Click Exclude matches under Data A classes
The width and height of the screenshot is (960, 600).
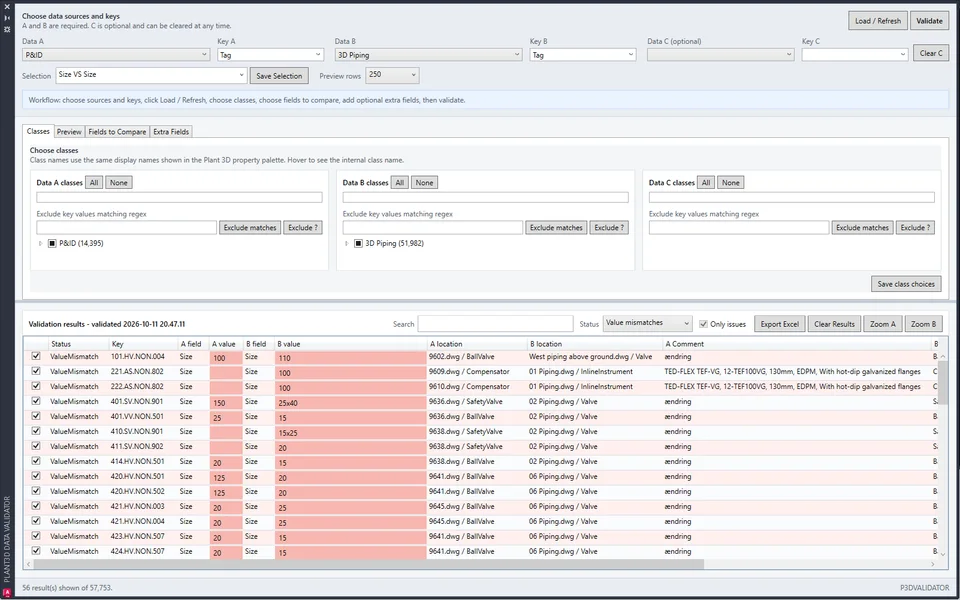point(250,228)
